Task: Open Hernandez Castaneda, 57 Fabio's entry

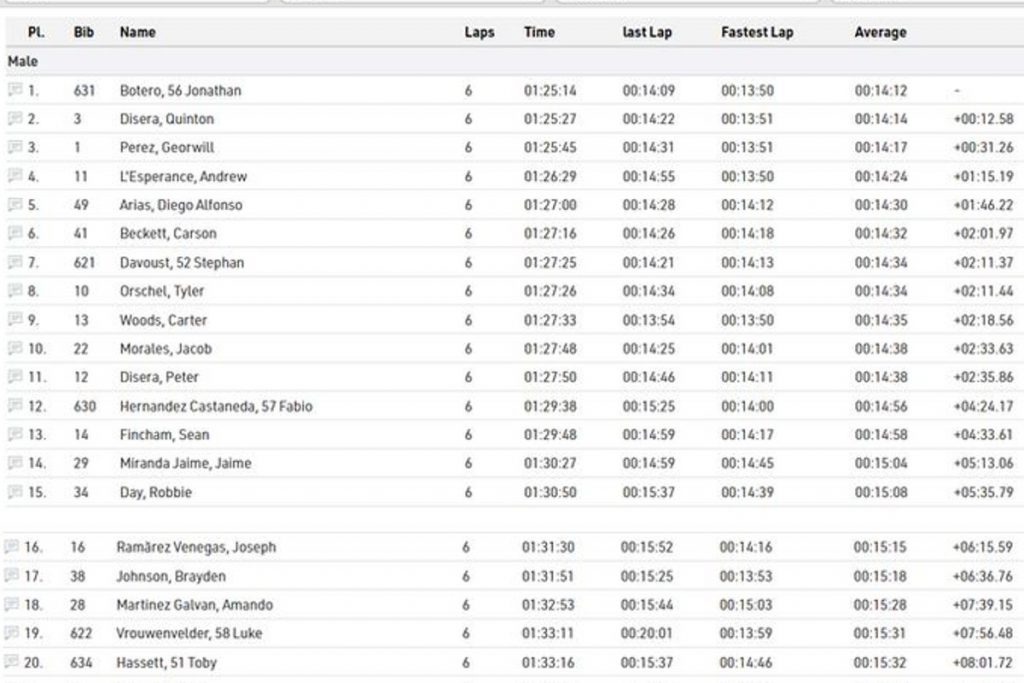Action: [216, 406]
